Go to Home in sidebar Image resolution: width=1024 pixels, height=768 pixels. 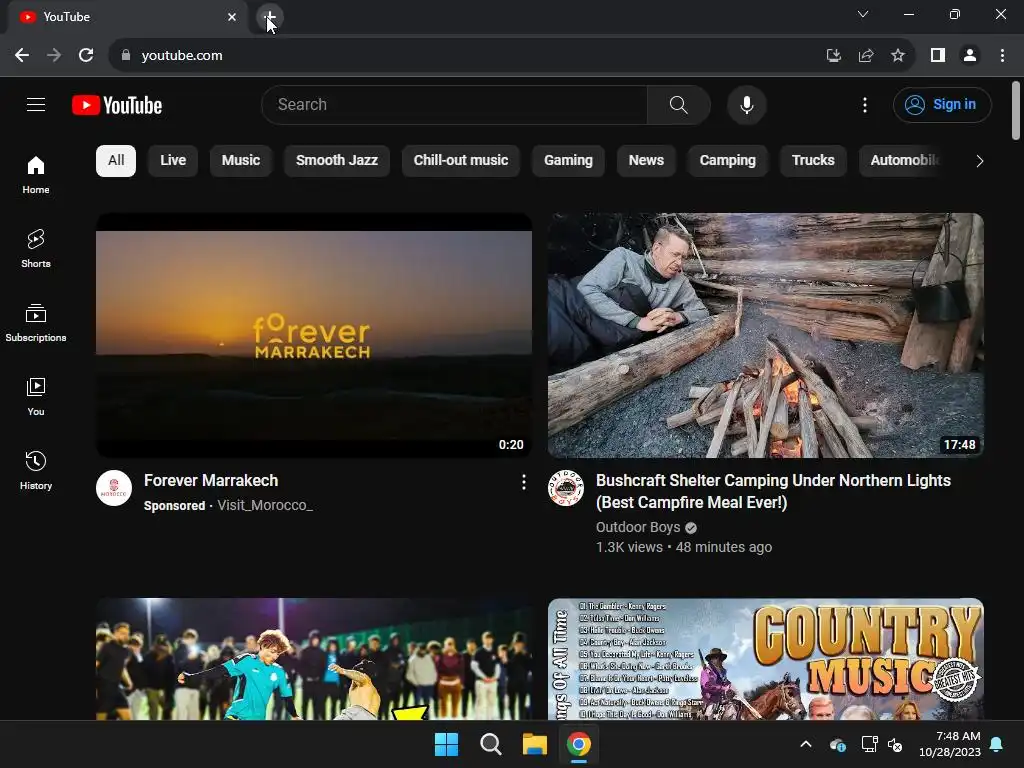pos(36,174)
